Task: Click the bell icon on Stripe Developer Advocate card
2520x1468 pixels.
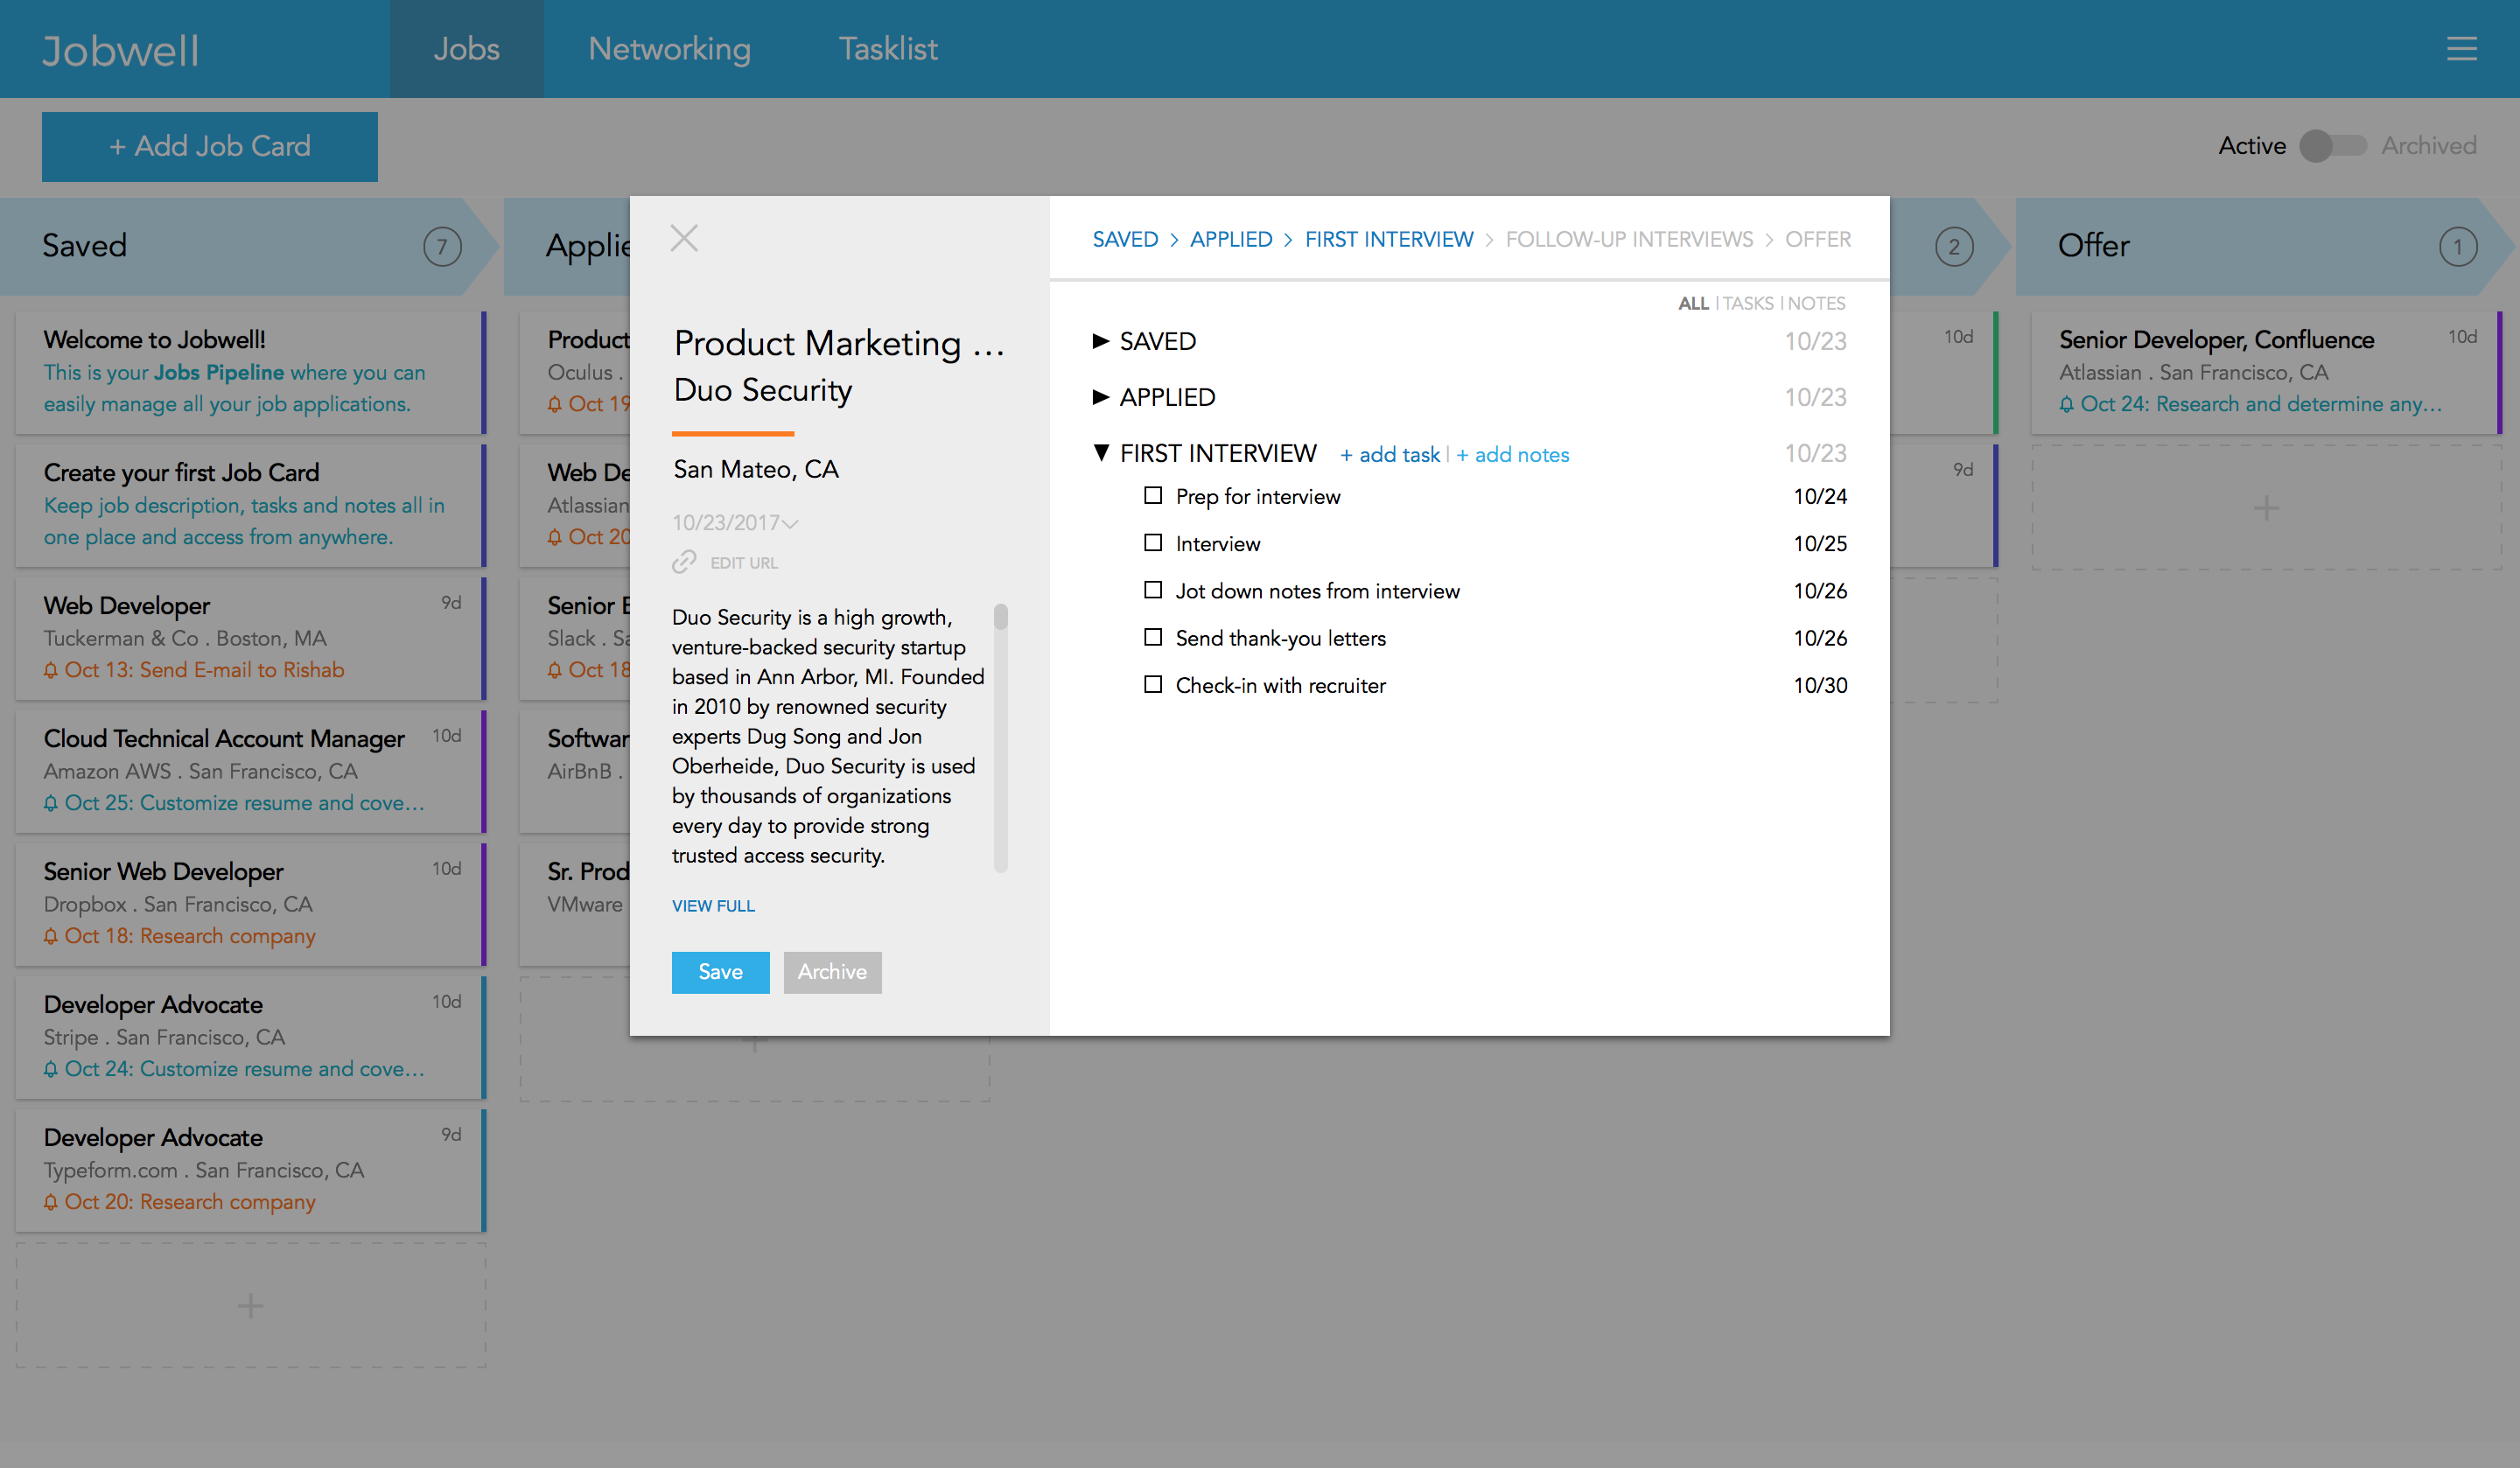Action: (51, 1069)
